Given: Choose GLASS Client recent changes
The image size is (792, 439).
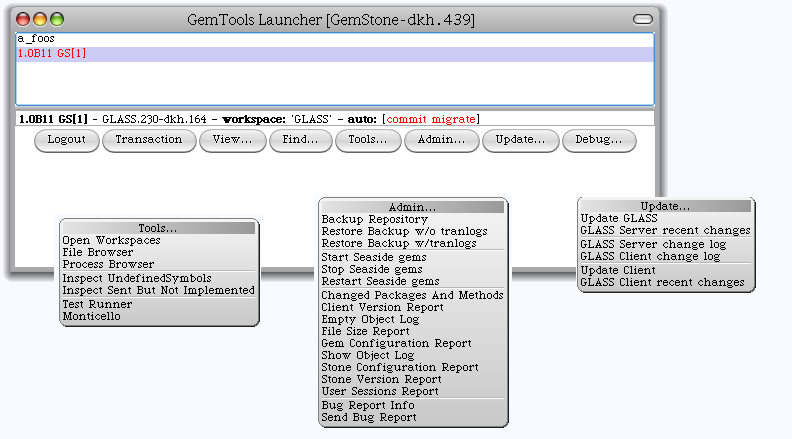Looking at the screenshot, I should point(666,282).
